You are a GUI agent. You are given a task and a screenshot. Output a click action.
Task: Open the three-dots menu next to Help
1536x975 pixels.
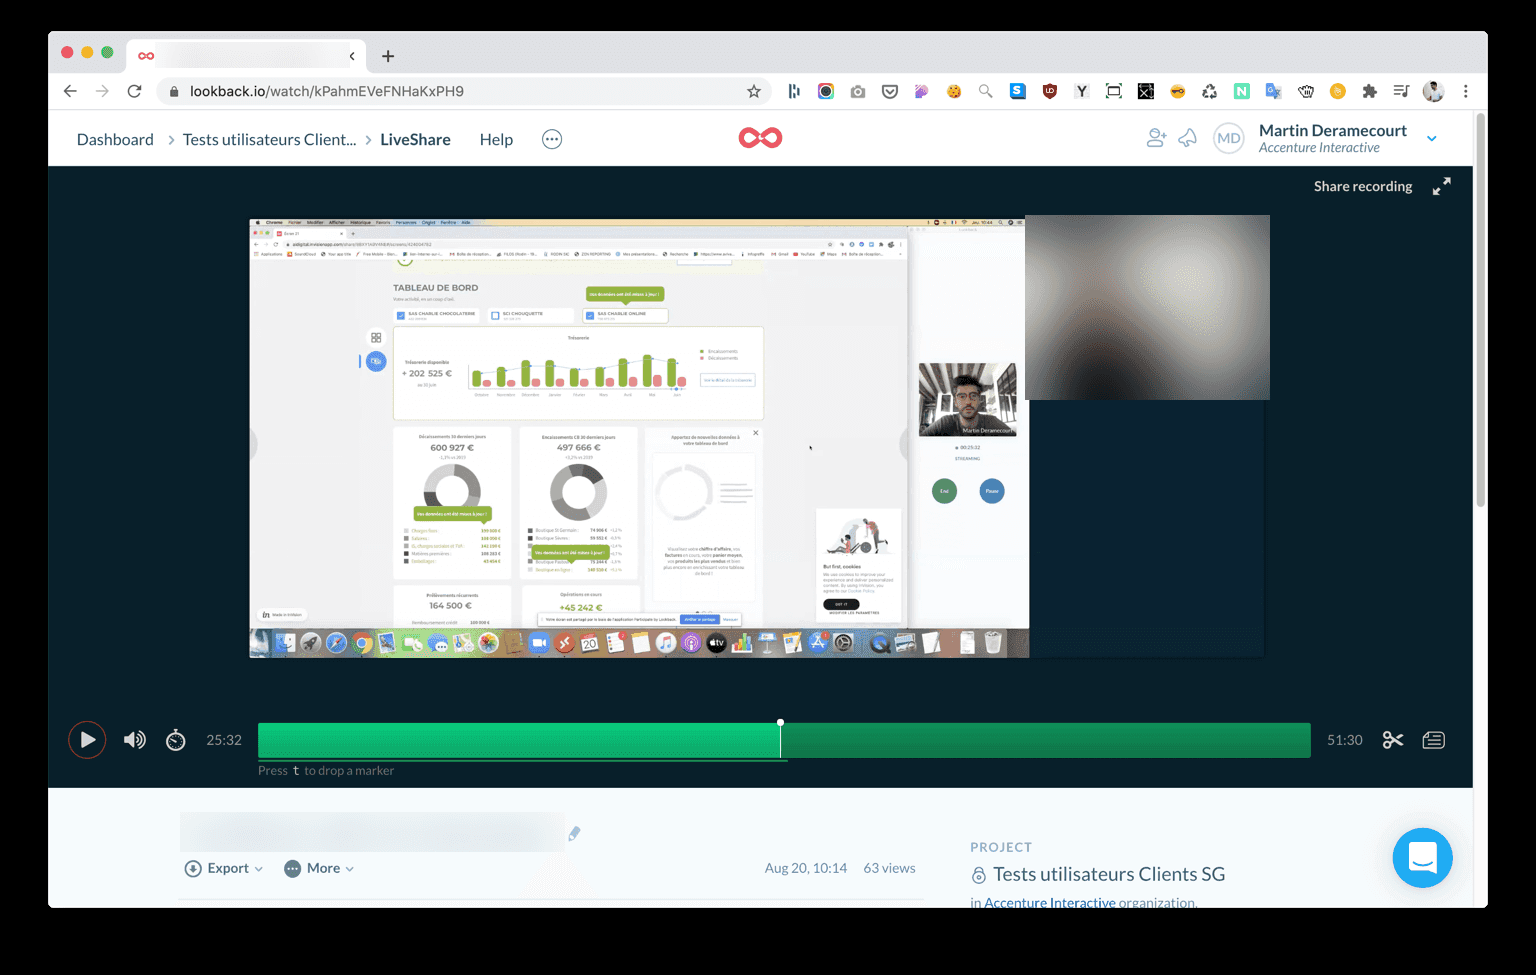pos(552,139)
